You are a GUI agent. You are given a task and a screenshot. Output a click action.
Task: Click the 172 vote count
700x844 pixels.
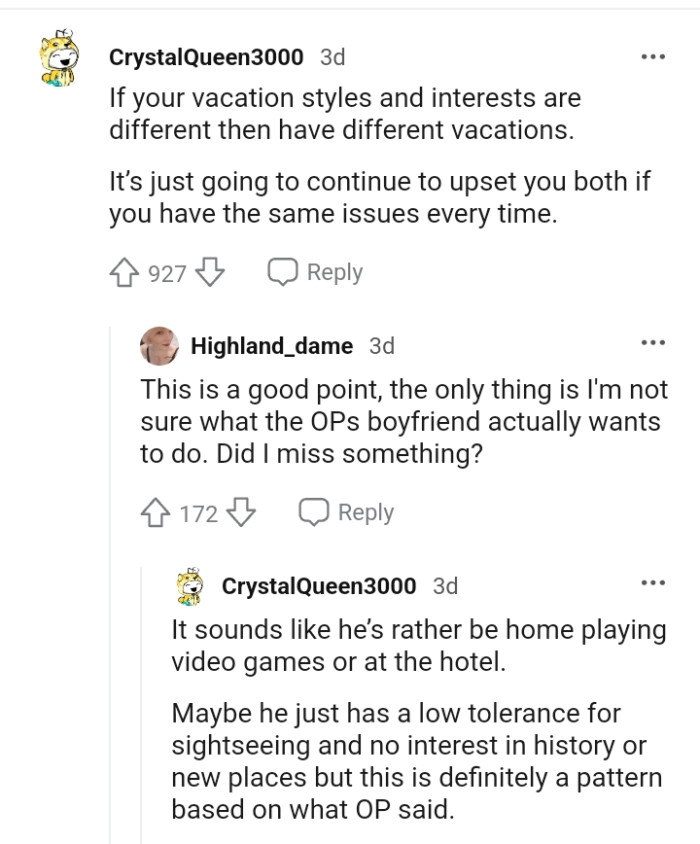[x=199, y=513]
